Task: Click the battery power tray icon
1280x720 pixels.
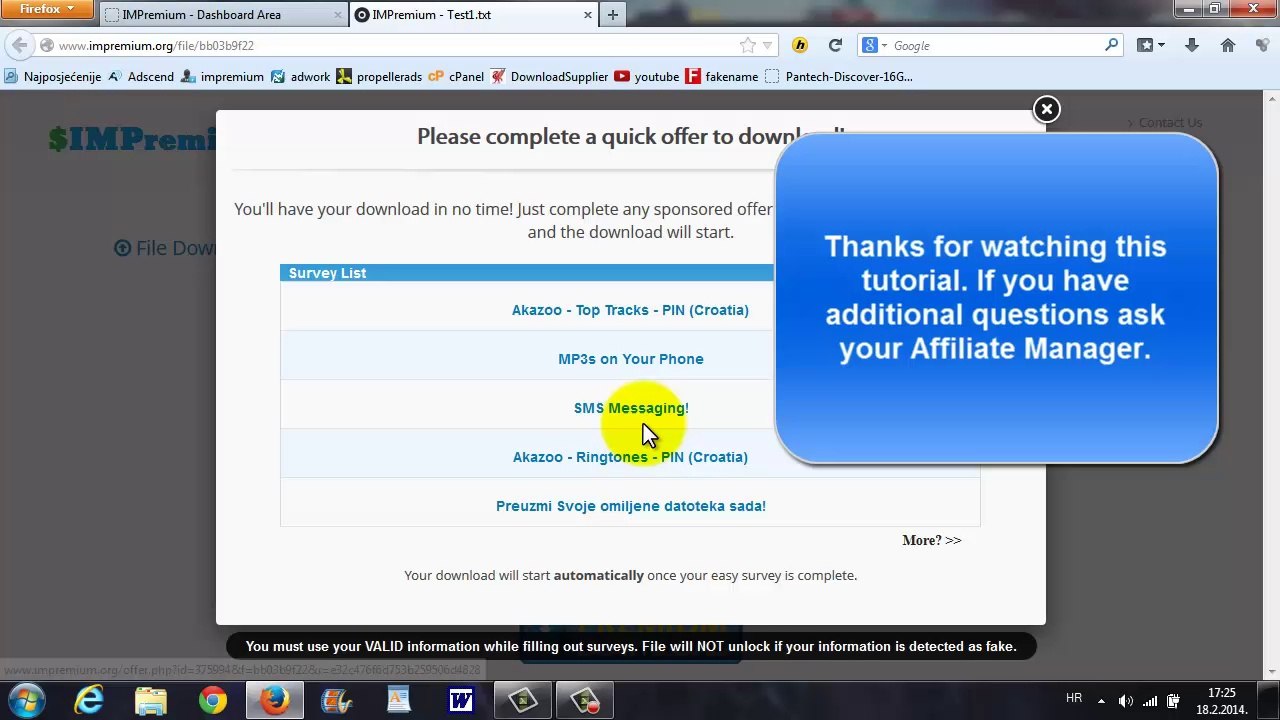Action: (x=1174, y=701)
